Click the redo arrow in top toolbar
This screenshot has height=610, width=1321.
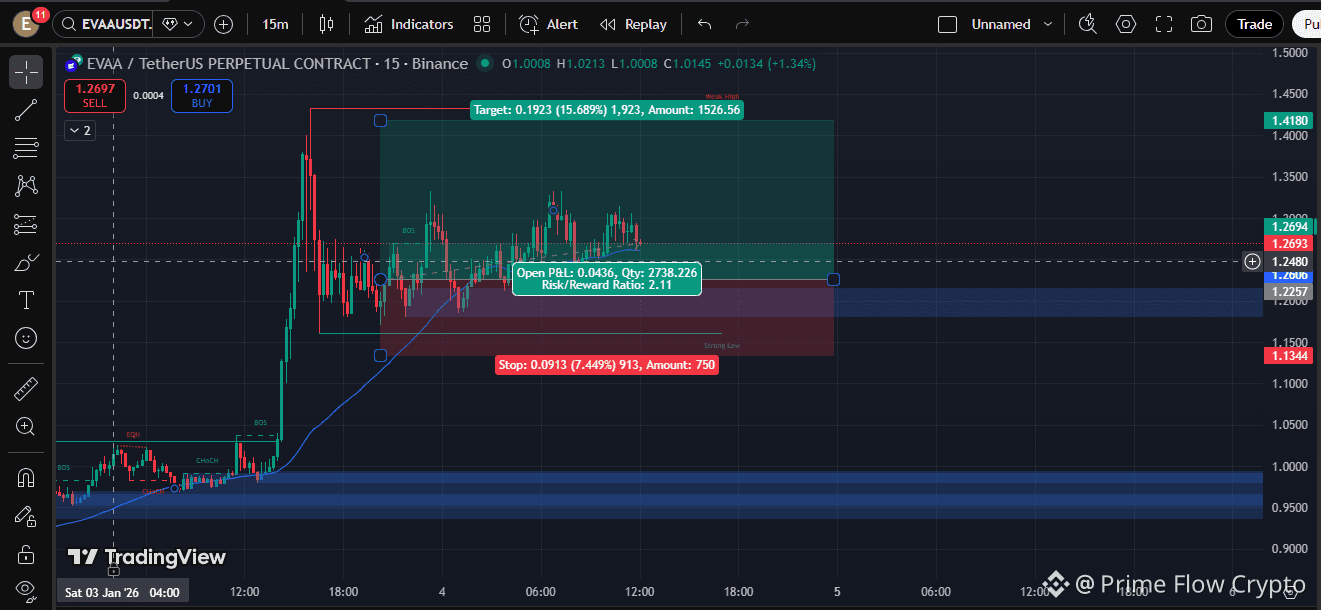coord(742,24)
